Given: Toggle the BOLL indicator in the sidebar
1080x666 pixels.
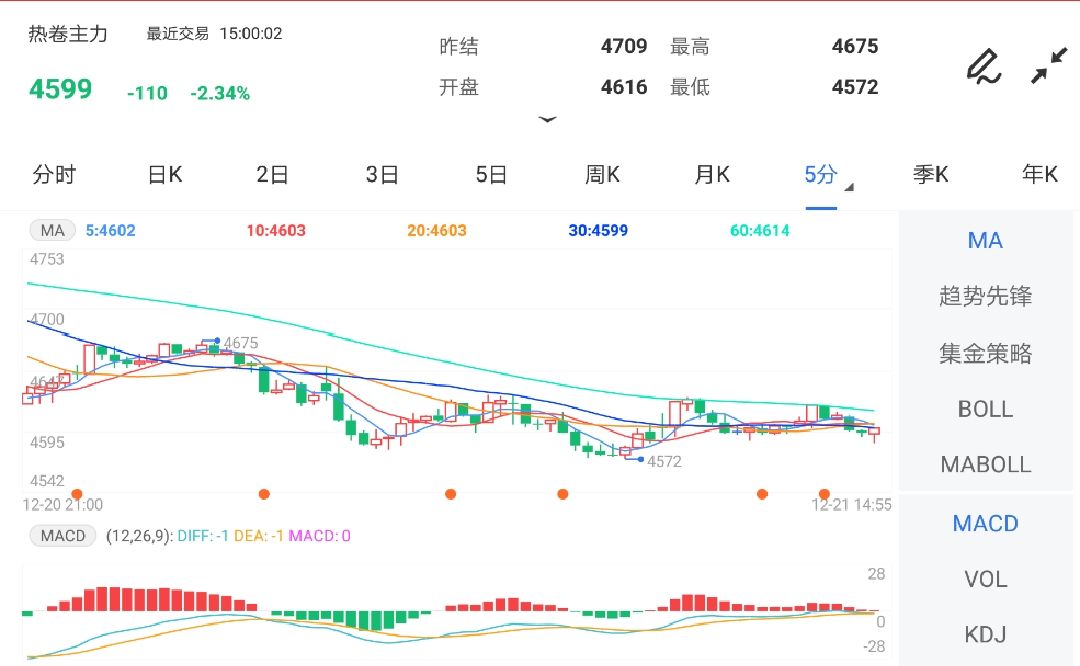Looking at the screenshot, I should click(x=985, y=408).
